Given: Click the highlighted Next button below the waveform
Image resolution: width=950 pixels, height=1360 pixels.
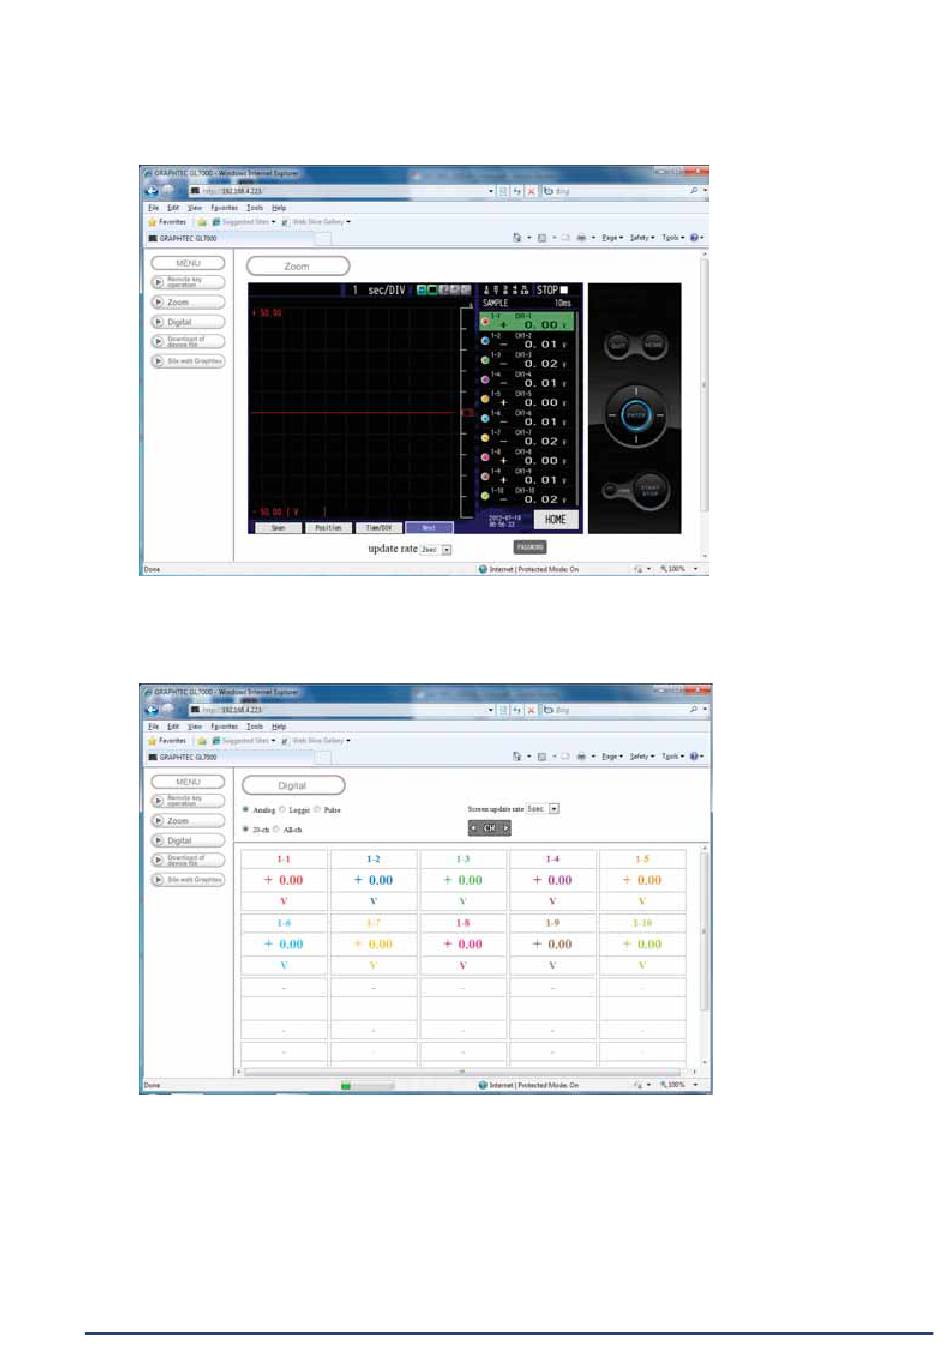Looking at the screenshot, I should point(429,528).
